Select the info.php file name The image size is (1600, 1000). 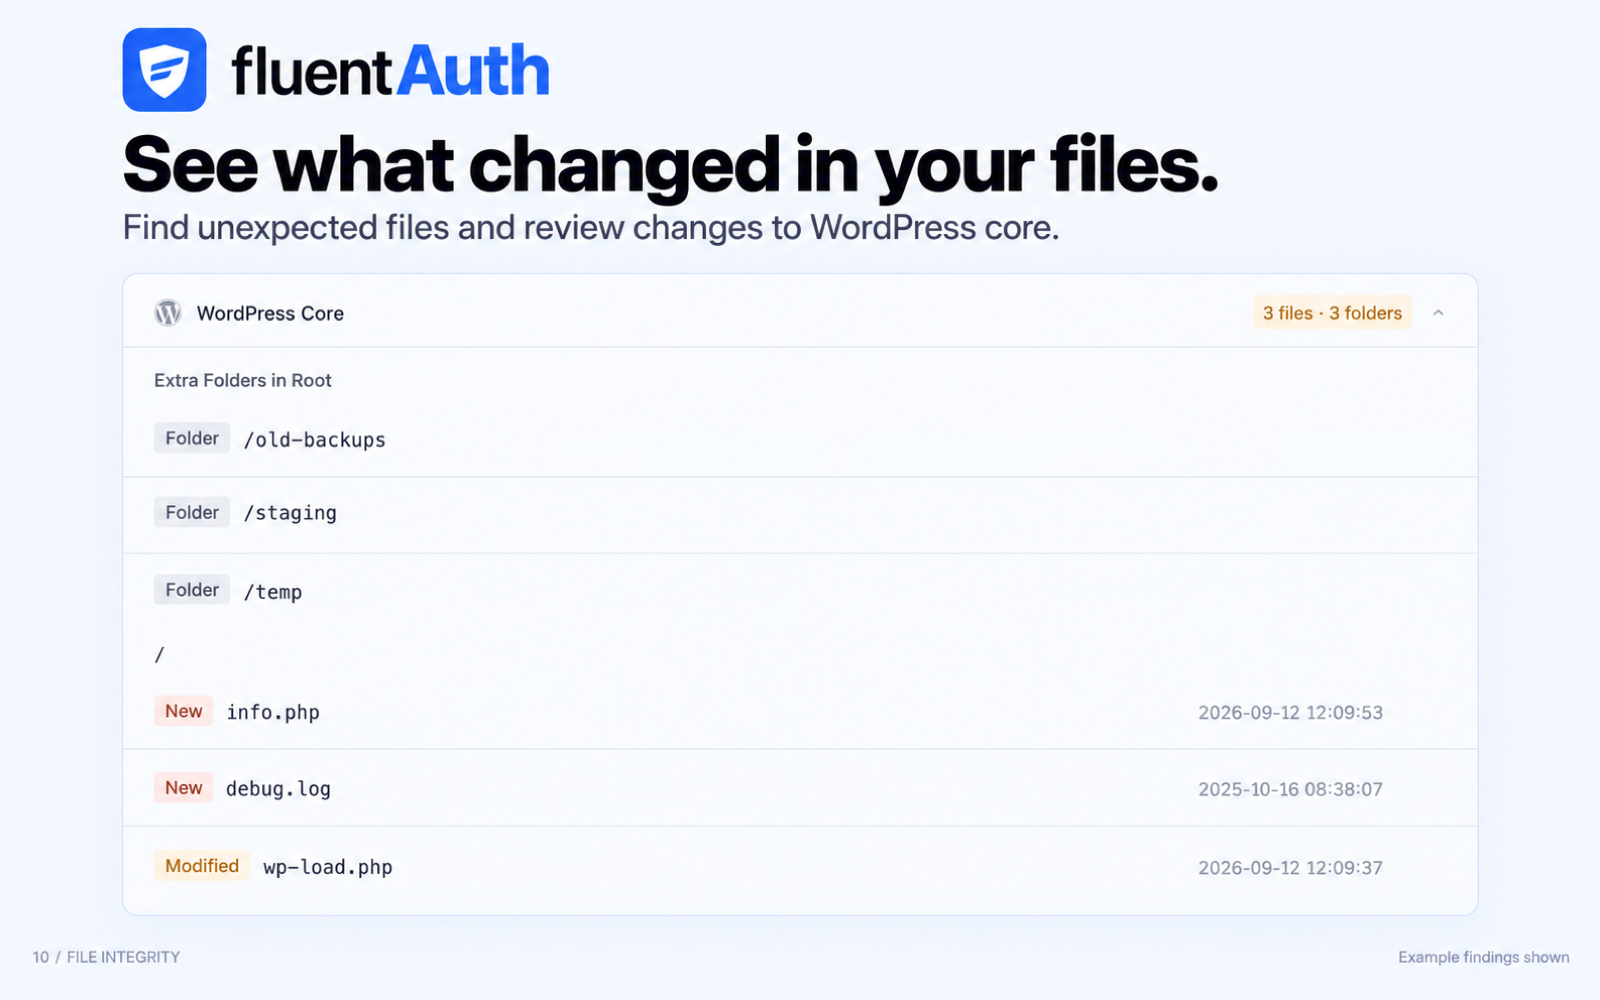pos(273,712)
